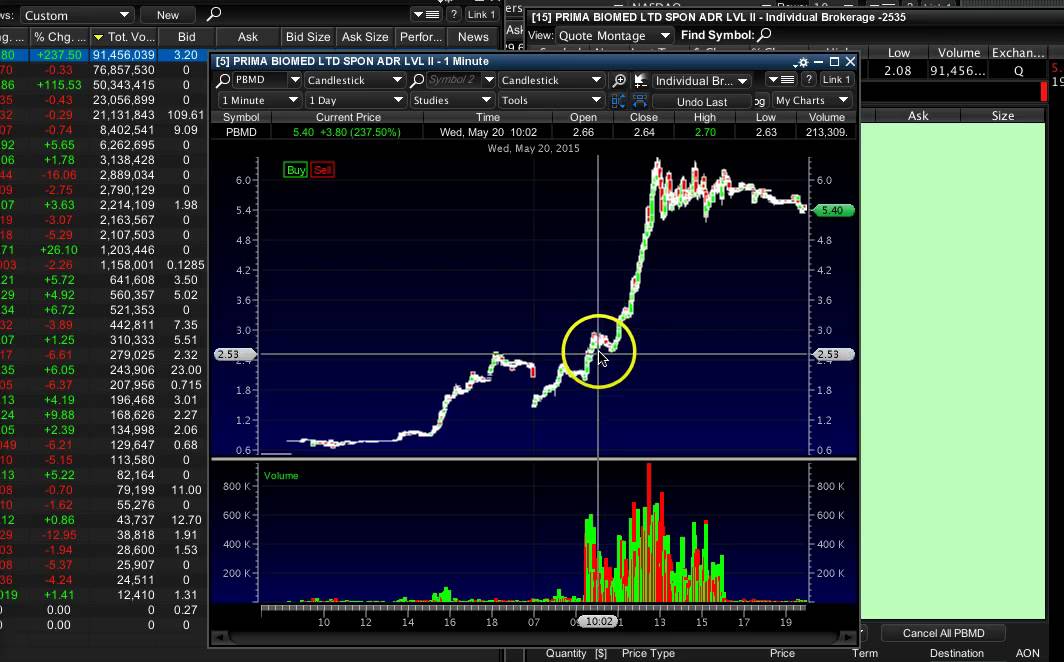
Task: Open the Tools dropdown menu
Action: 550,100
